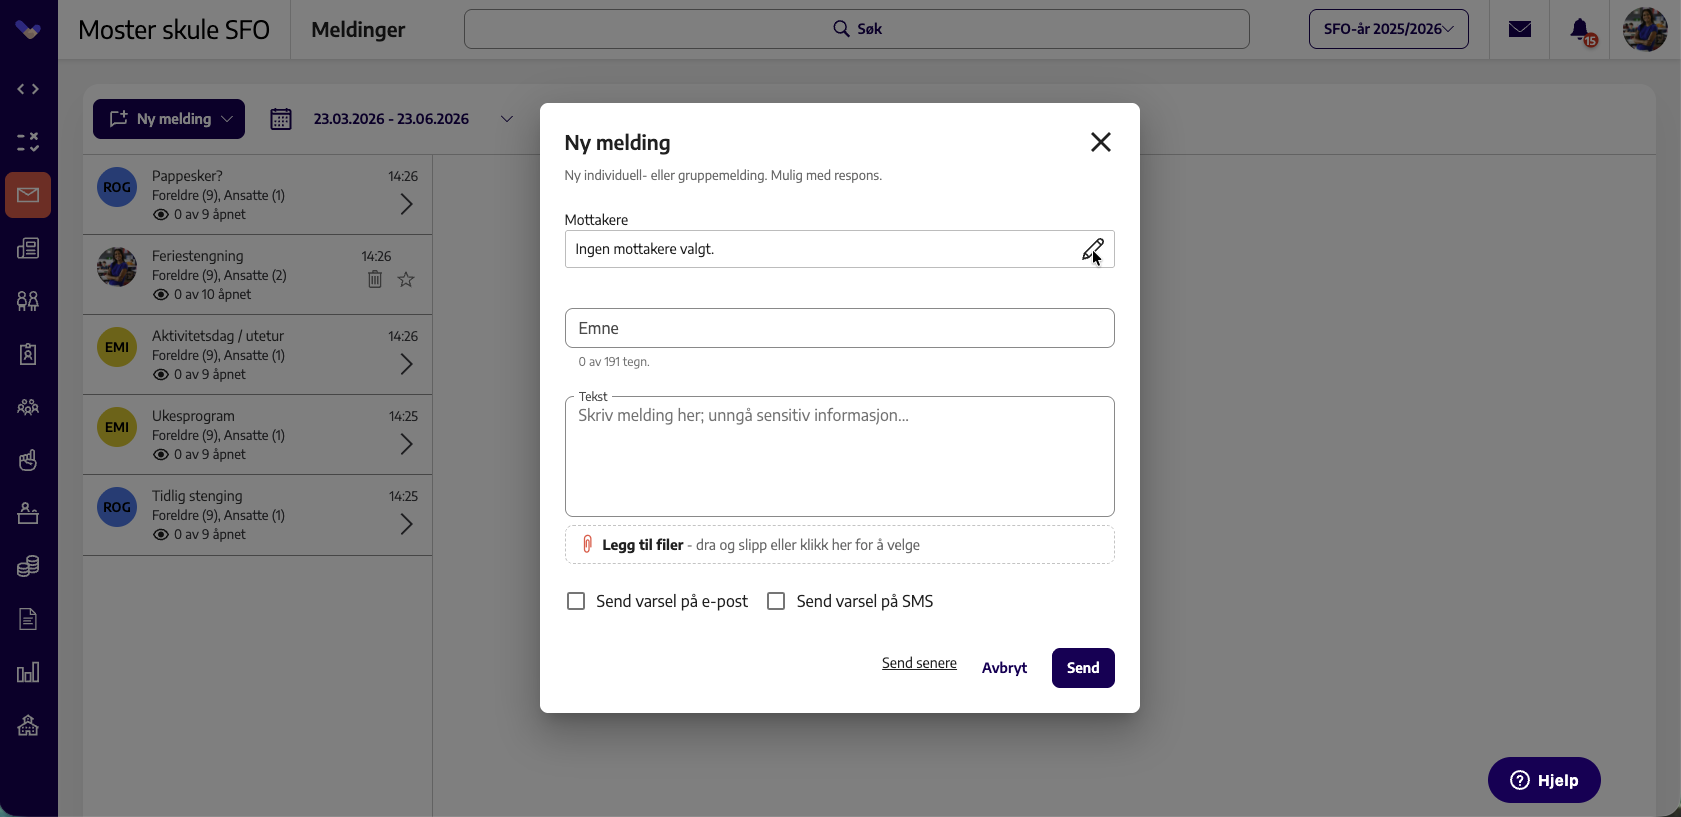Star the Feriestengning message
Viewport: 1681px width, 817px height.
406,279
